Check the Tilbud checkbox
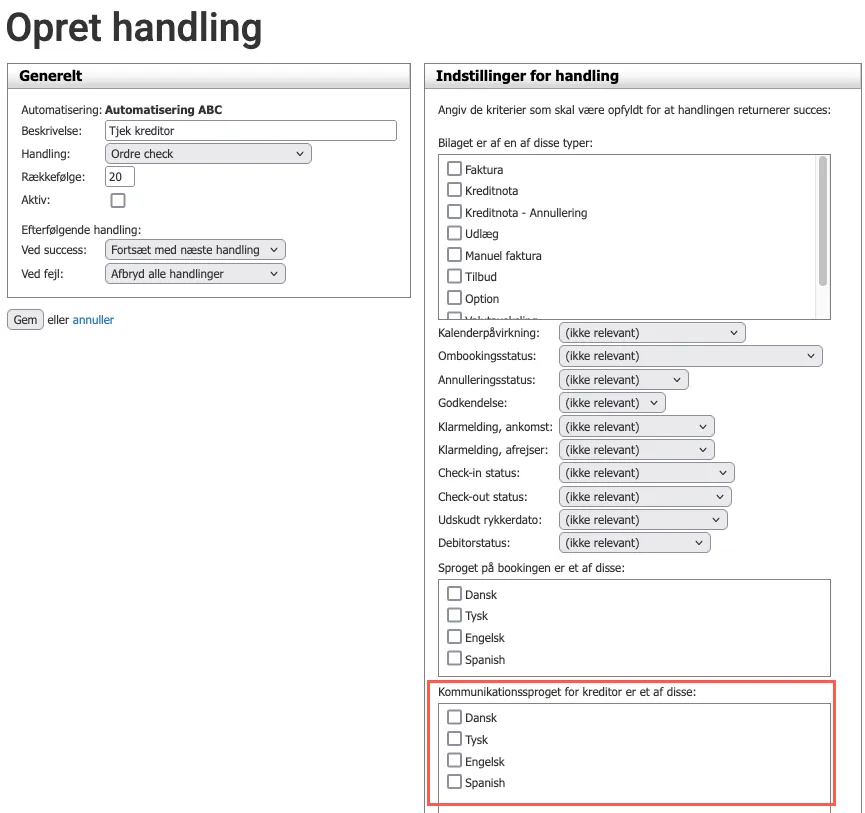Image resolution: width=865 pixels, height=813 pixels. (454, 277)
